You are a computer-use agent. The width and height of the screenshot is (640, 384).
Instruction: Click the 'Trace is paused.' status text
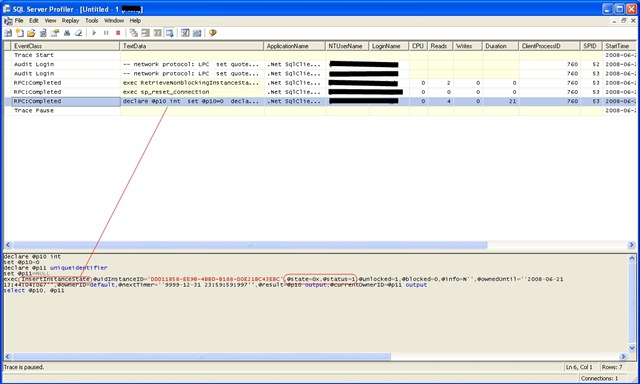[x=24, y=367]
